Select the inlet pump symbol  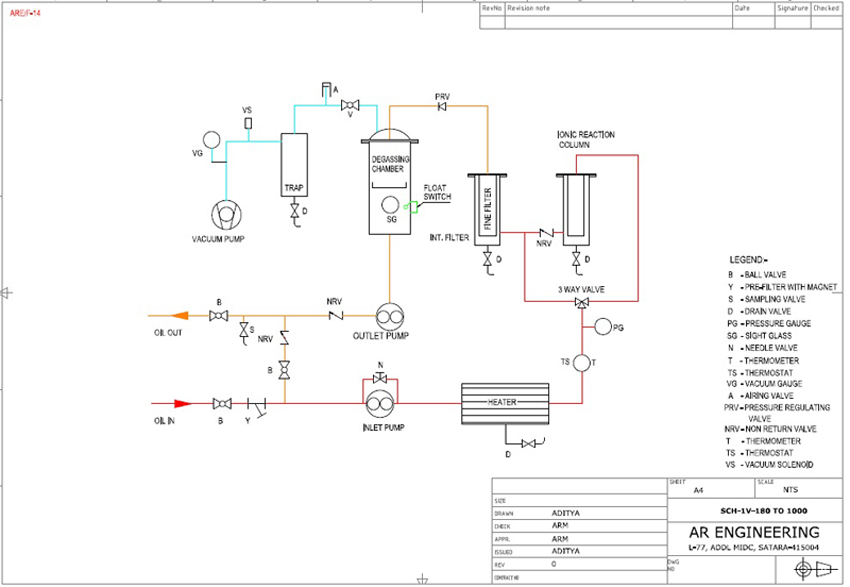(379, 402)
